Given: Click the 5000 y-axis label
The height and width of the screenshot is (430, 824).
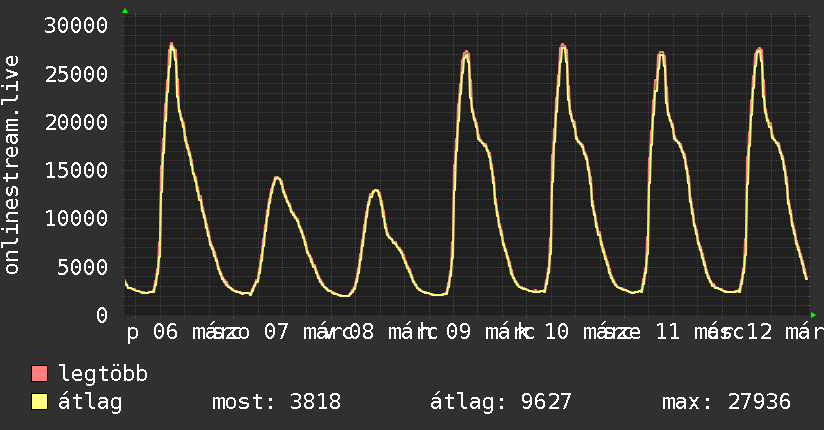Looking at the screenshot, I should tap(83, 267).
